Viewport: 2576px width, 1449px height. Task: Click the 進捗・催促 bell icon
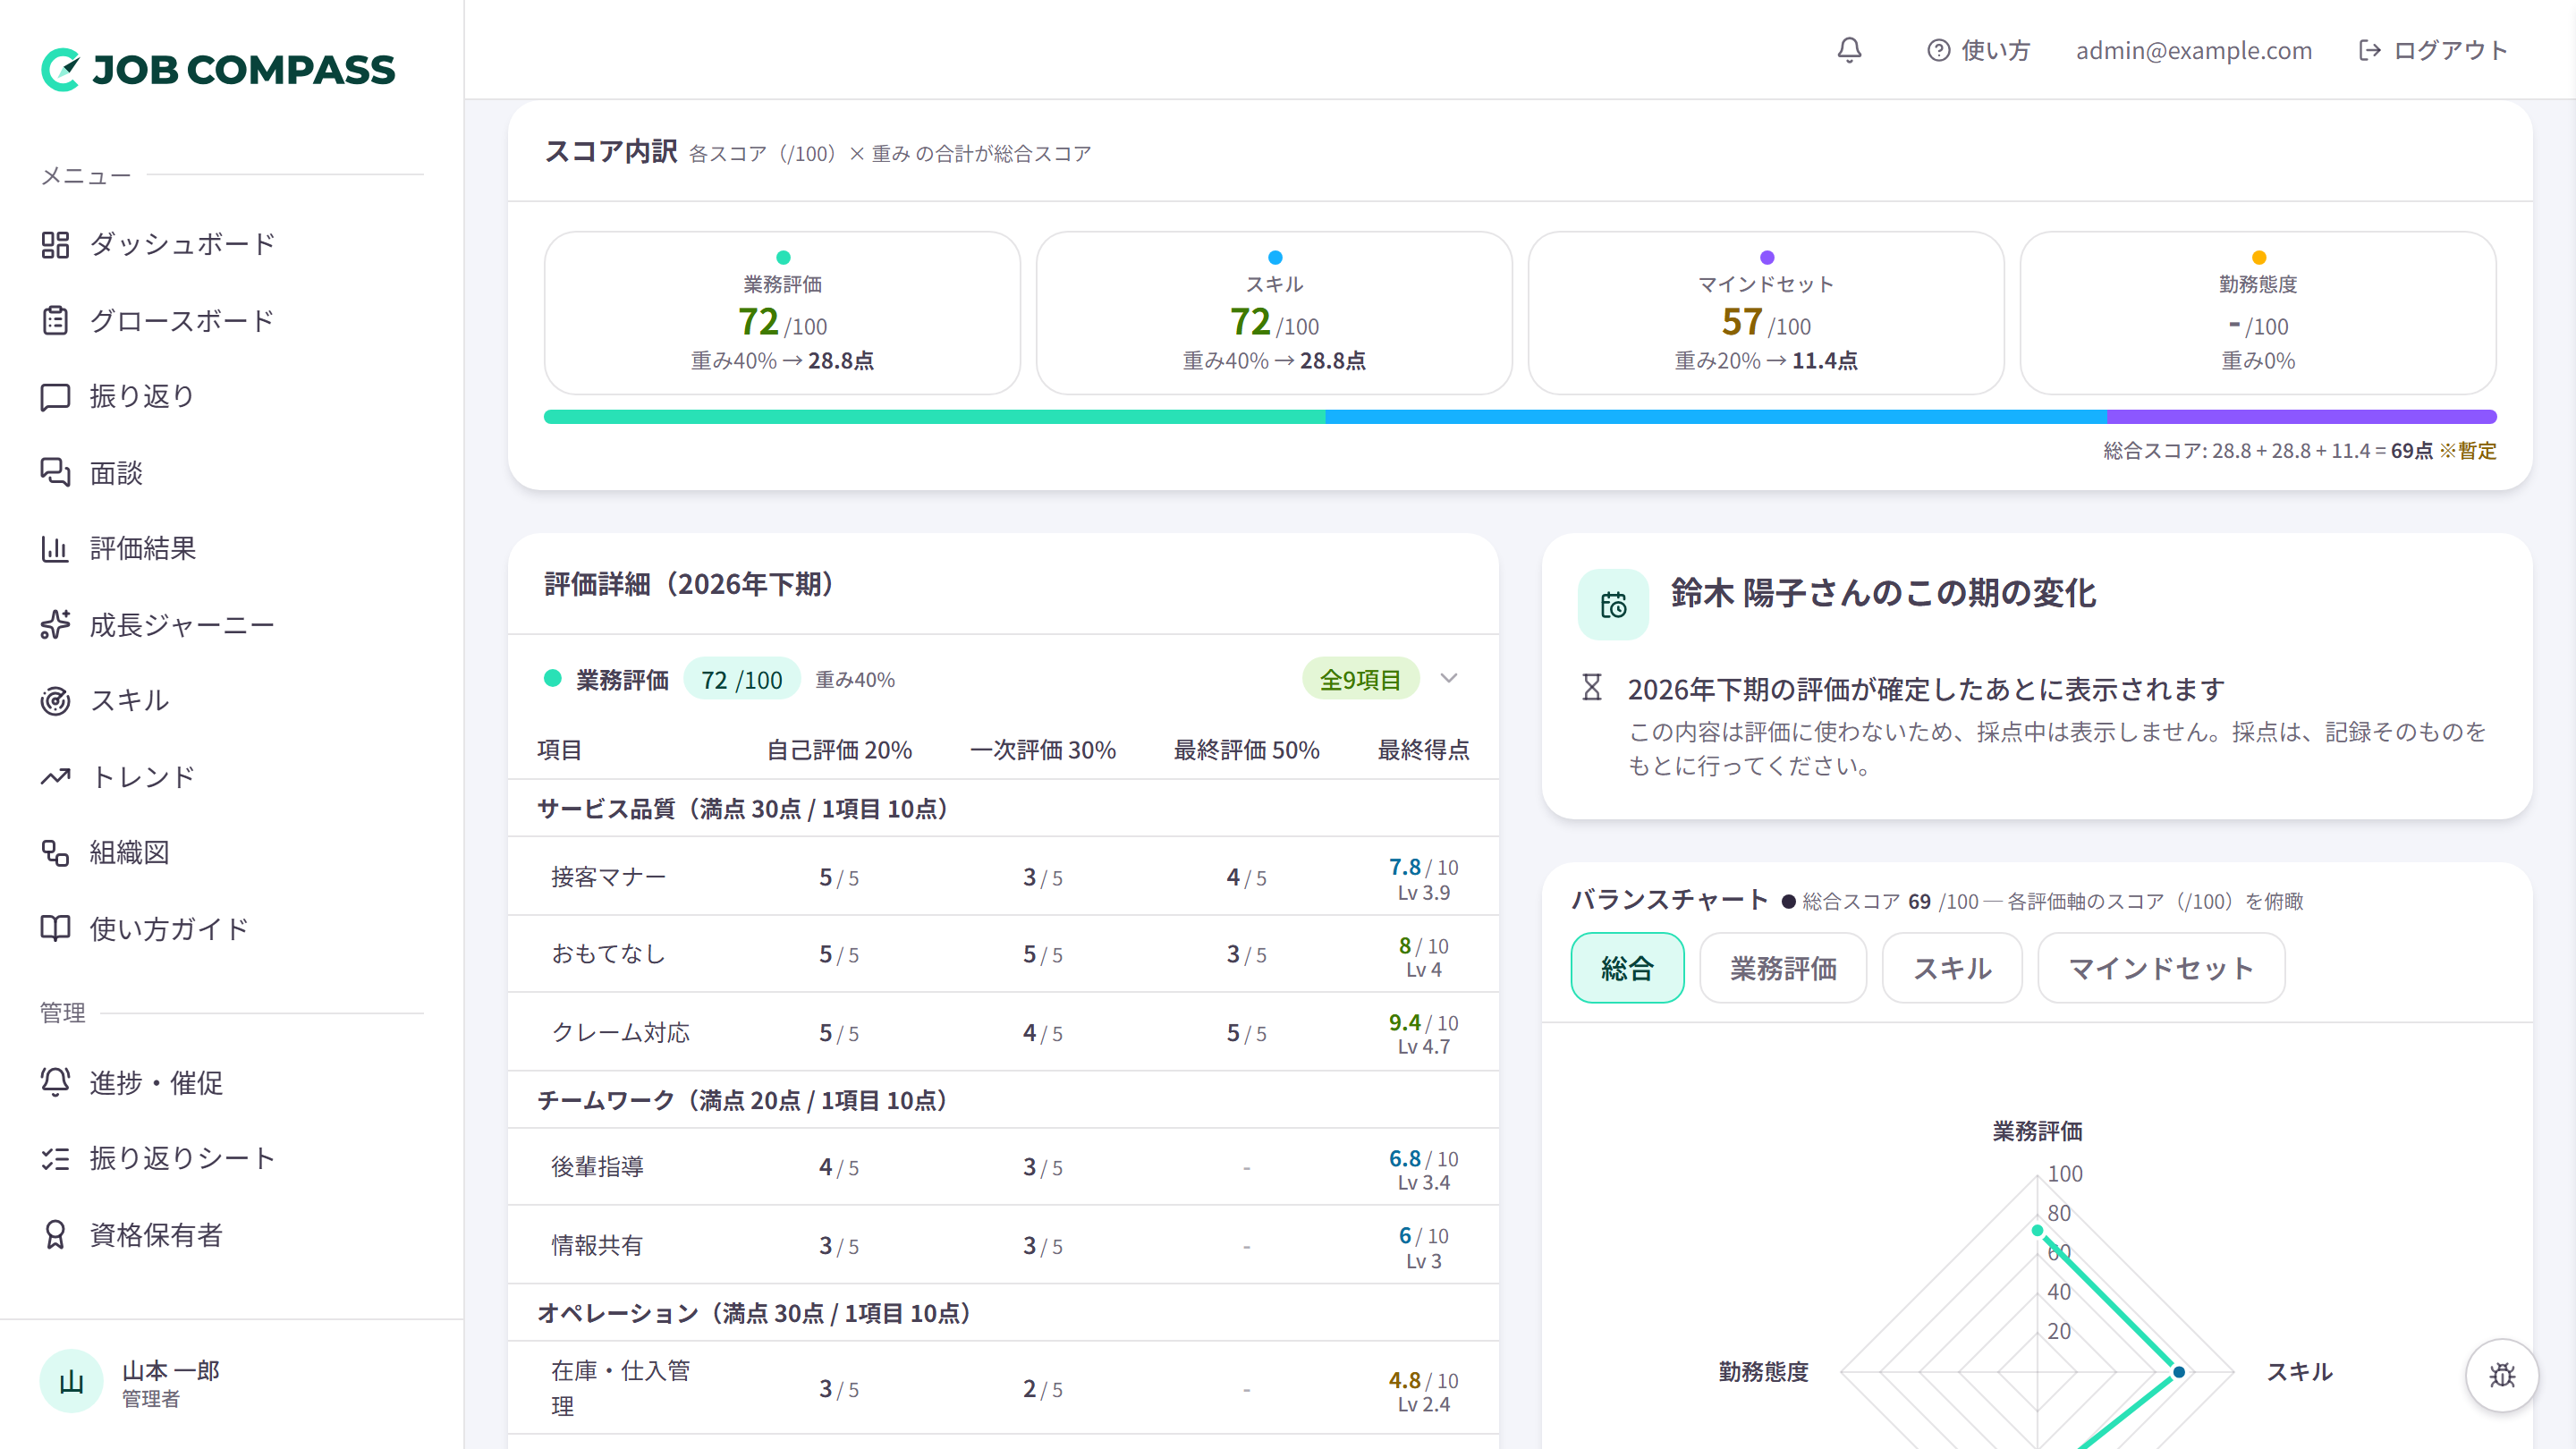pos(55,1082)
